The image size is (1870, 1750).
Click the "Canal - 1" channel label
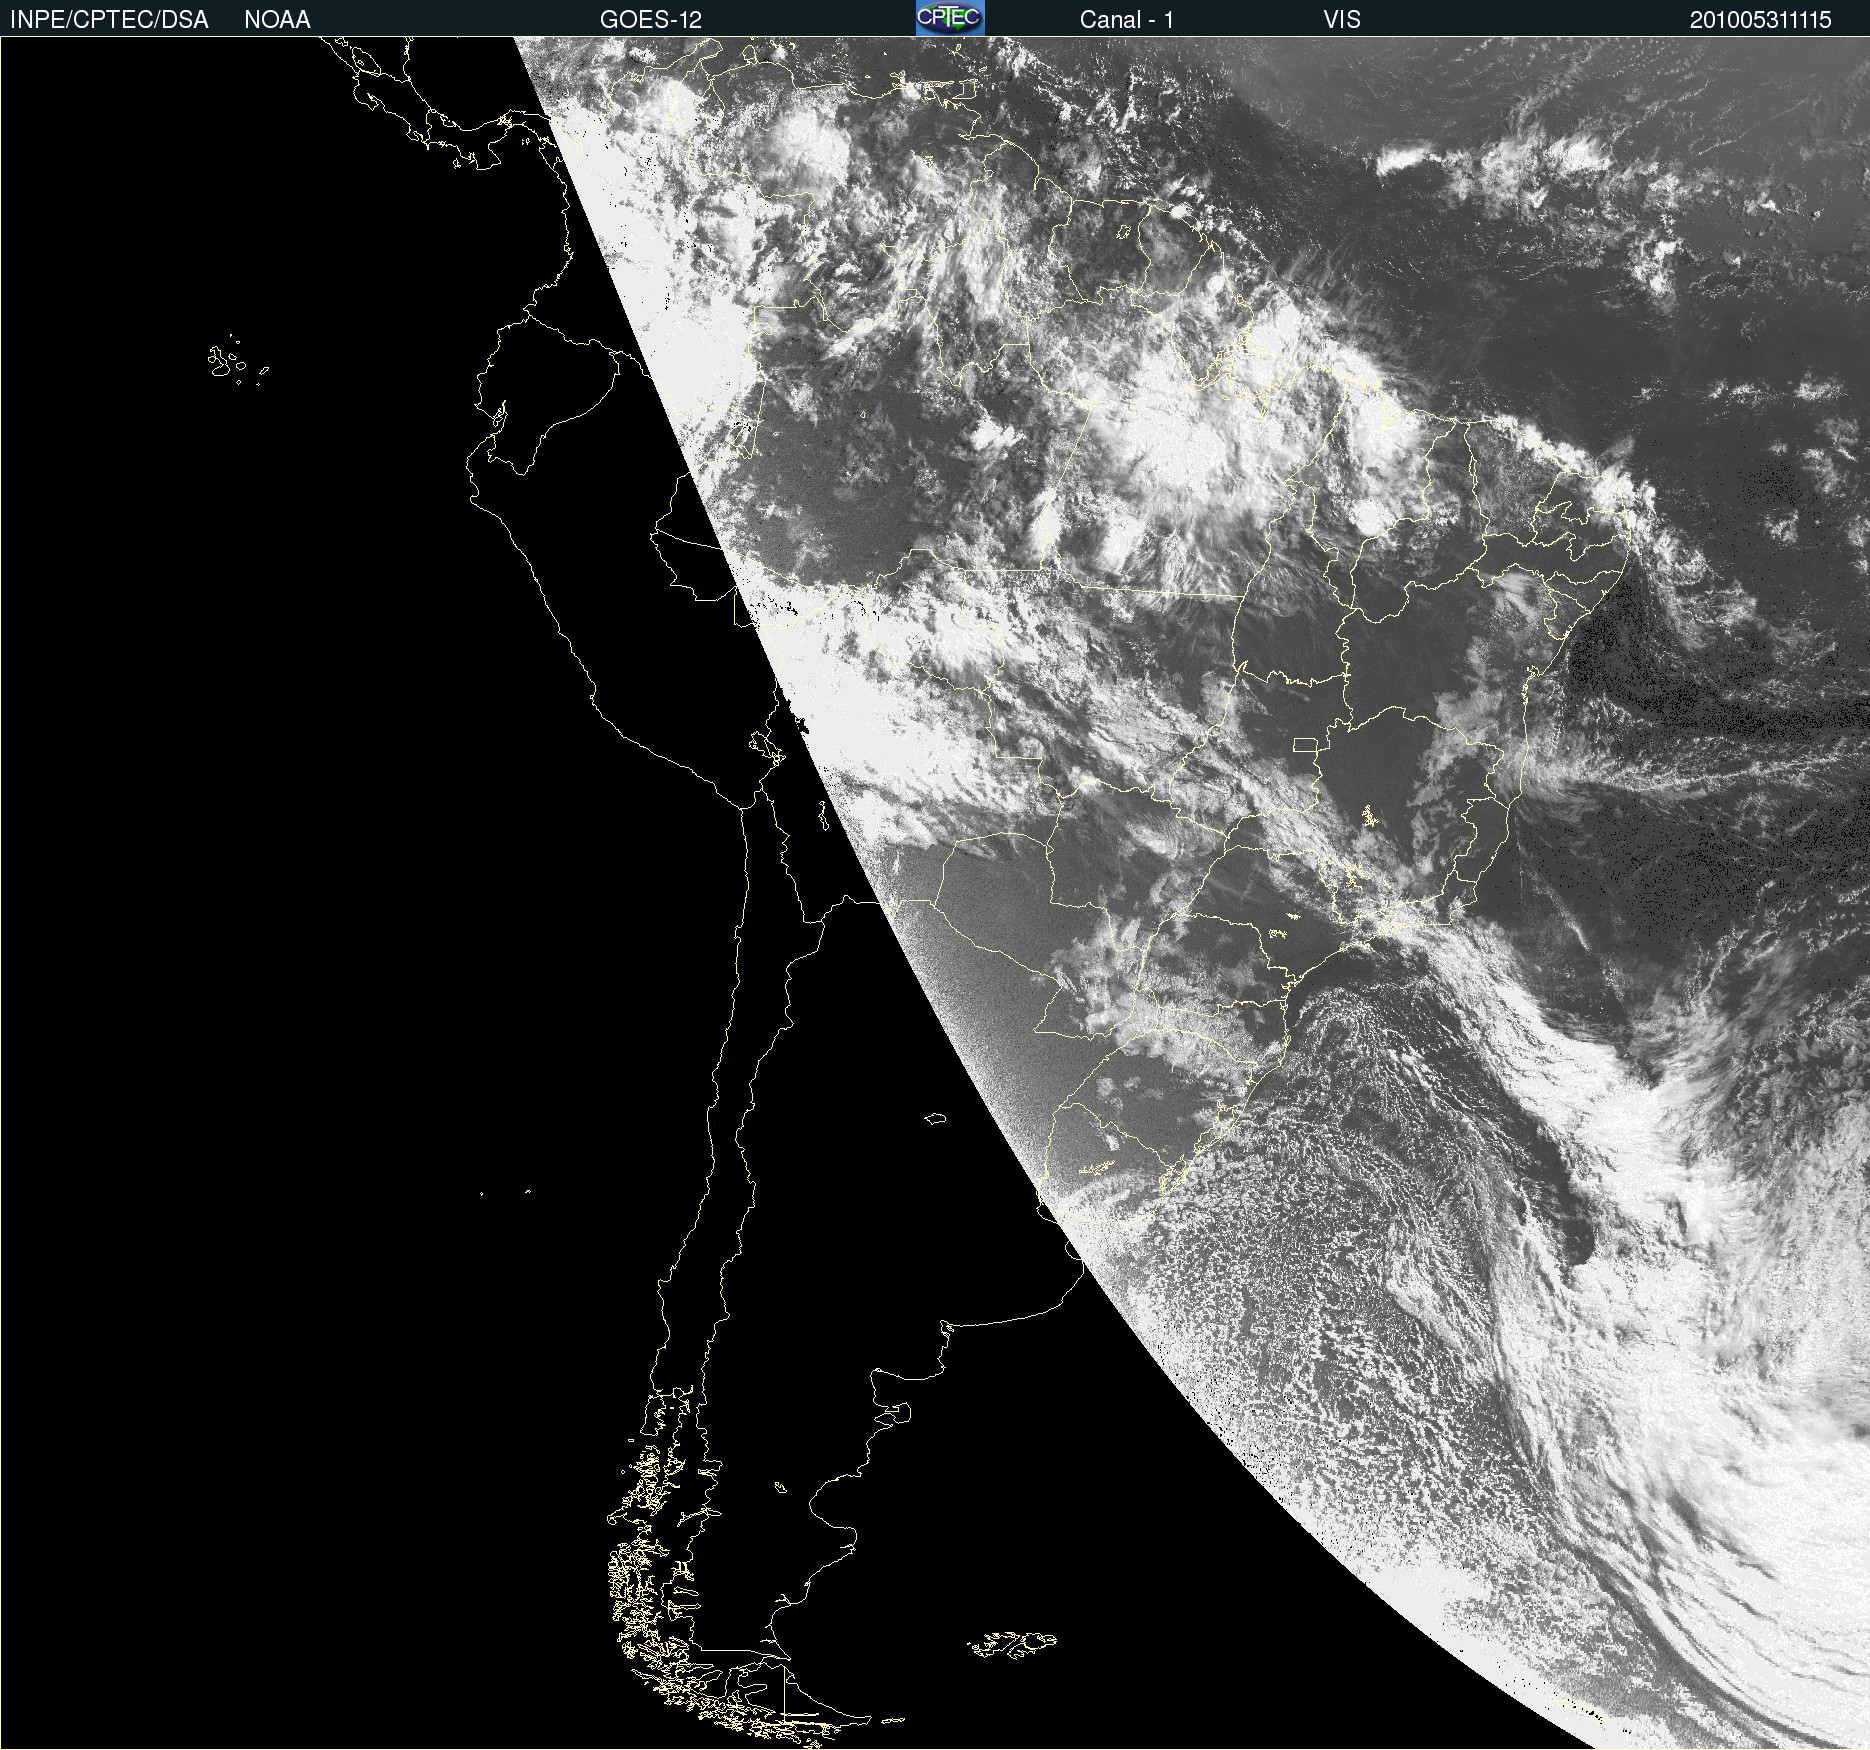[1127, 20]
